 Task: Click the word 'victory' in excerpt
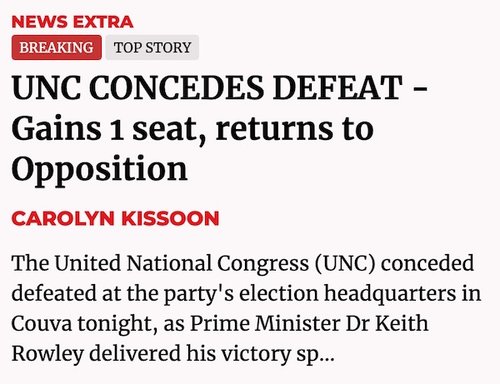(256, 355)
